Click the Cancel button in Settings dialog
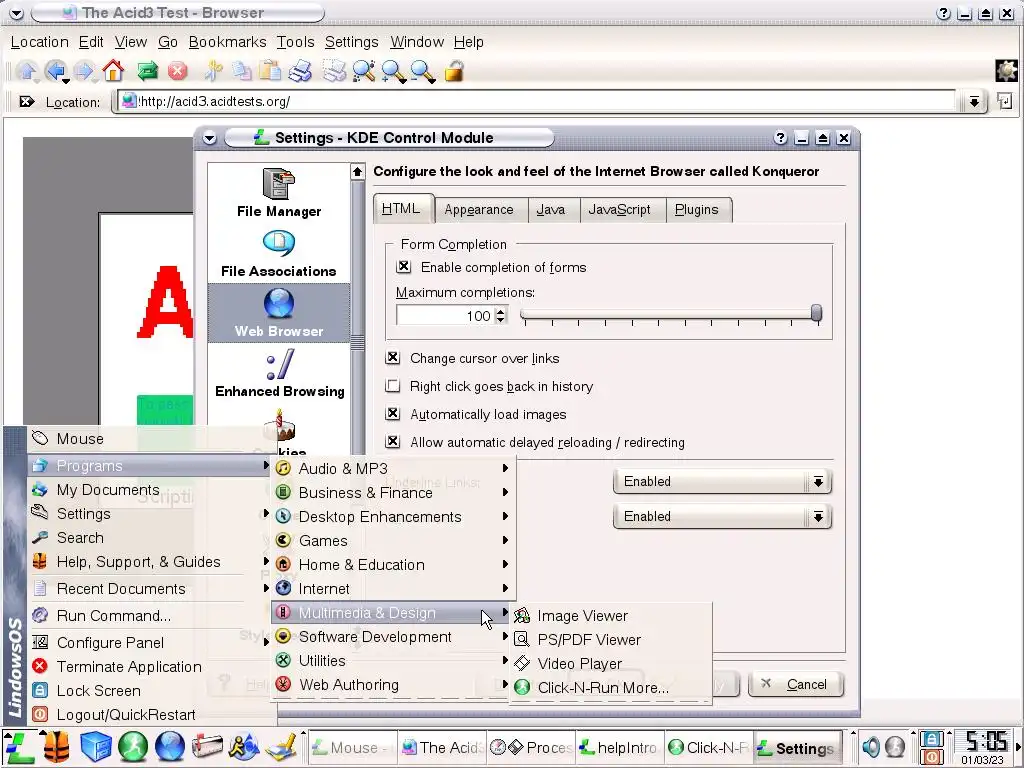 795,684
